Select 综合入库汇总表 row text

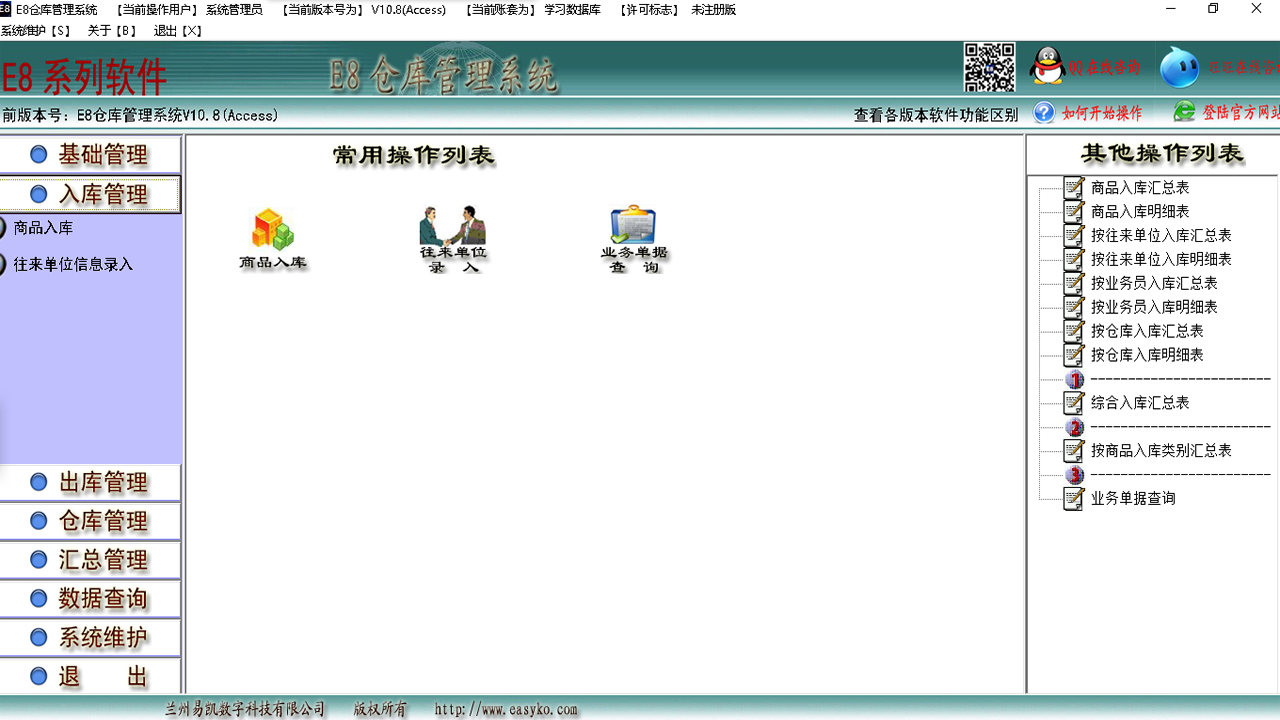coord(1140,403)
